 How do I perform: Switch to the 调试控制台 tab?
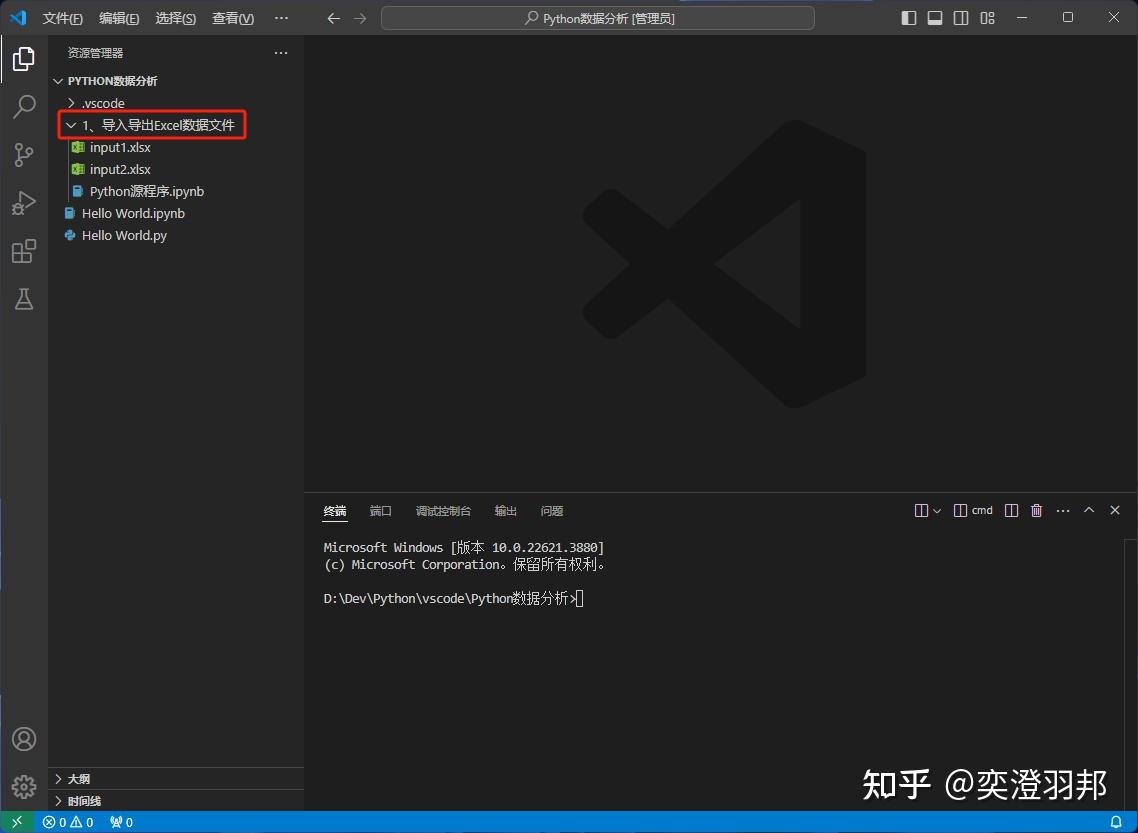(x=443, y=510)
